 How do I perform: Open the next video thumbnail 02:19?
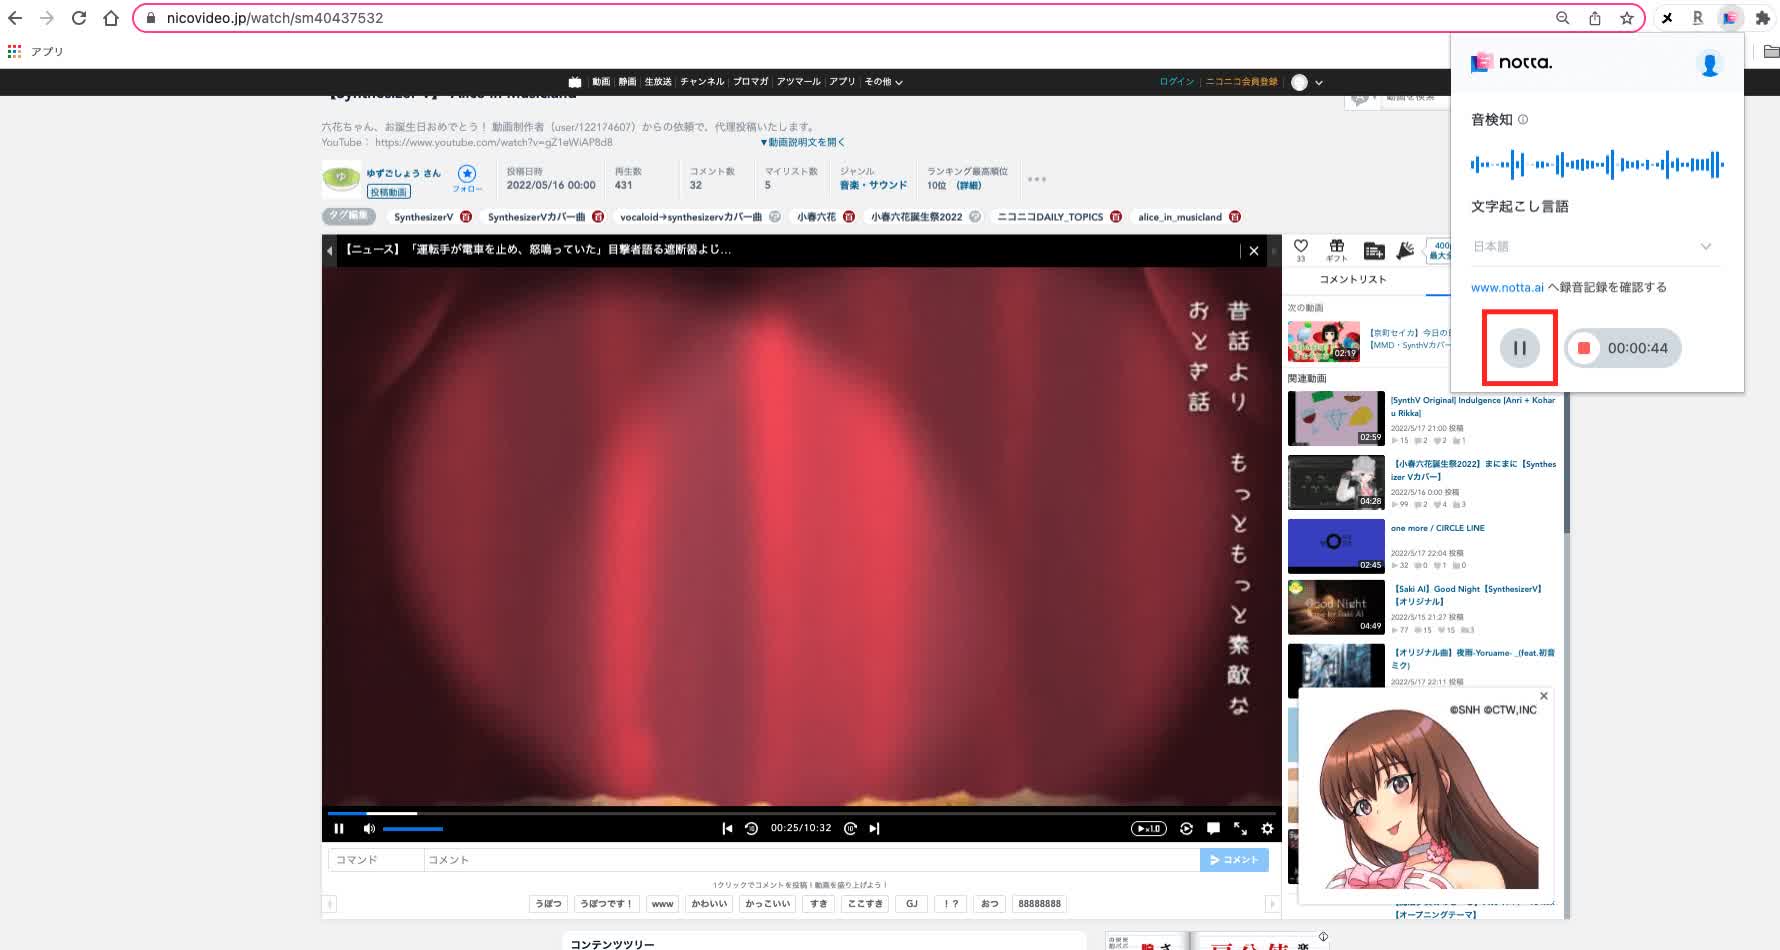coord(1323,341)
